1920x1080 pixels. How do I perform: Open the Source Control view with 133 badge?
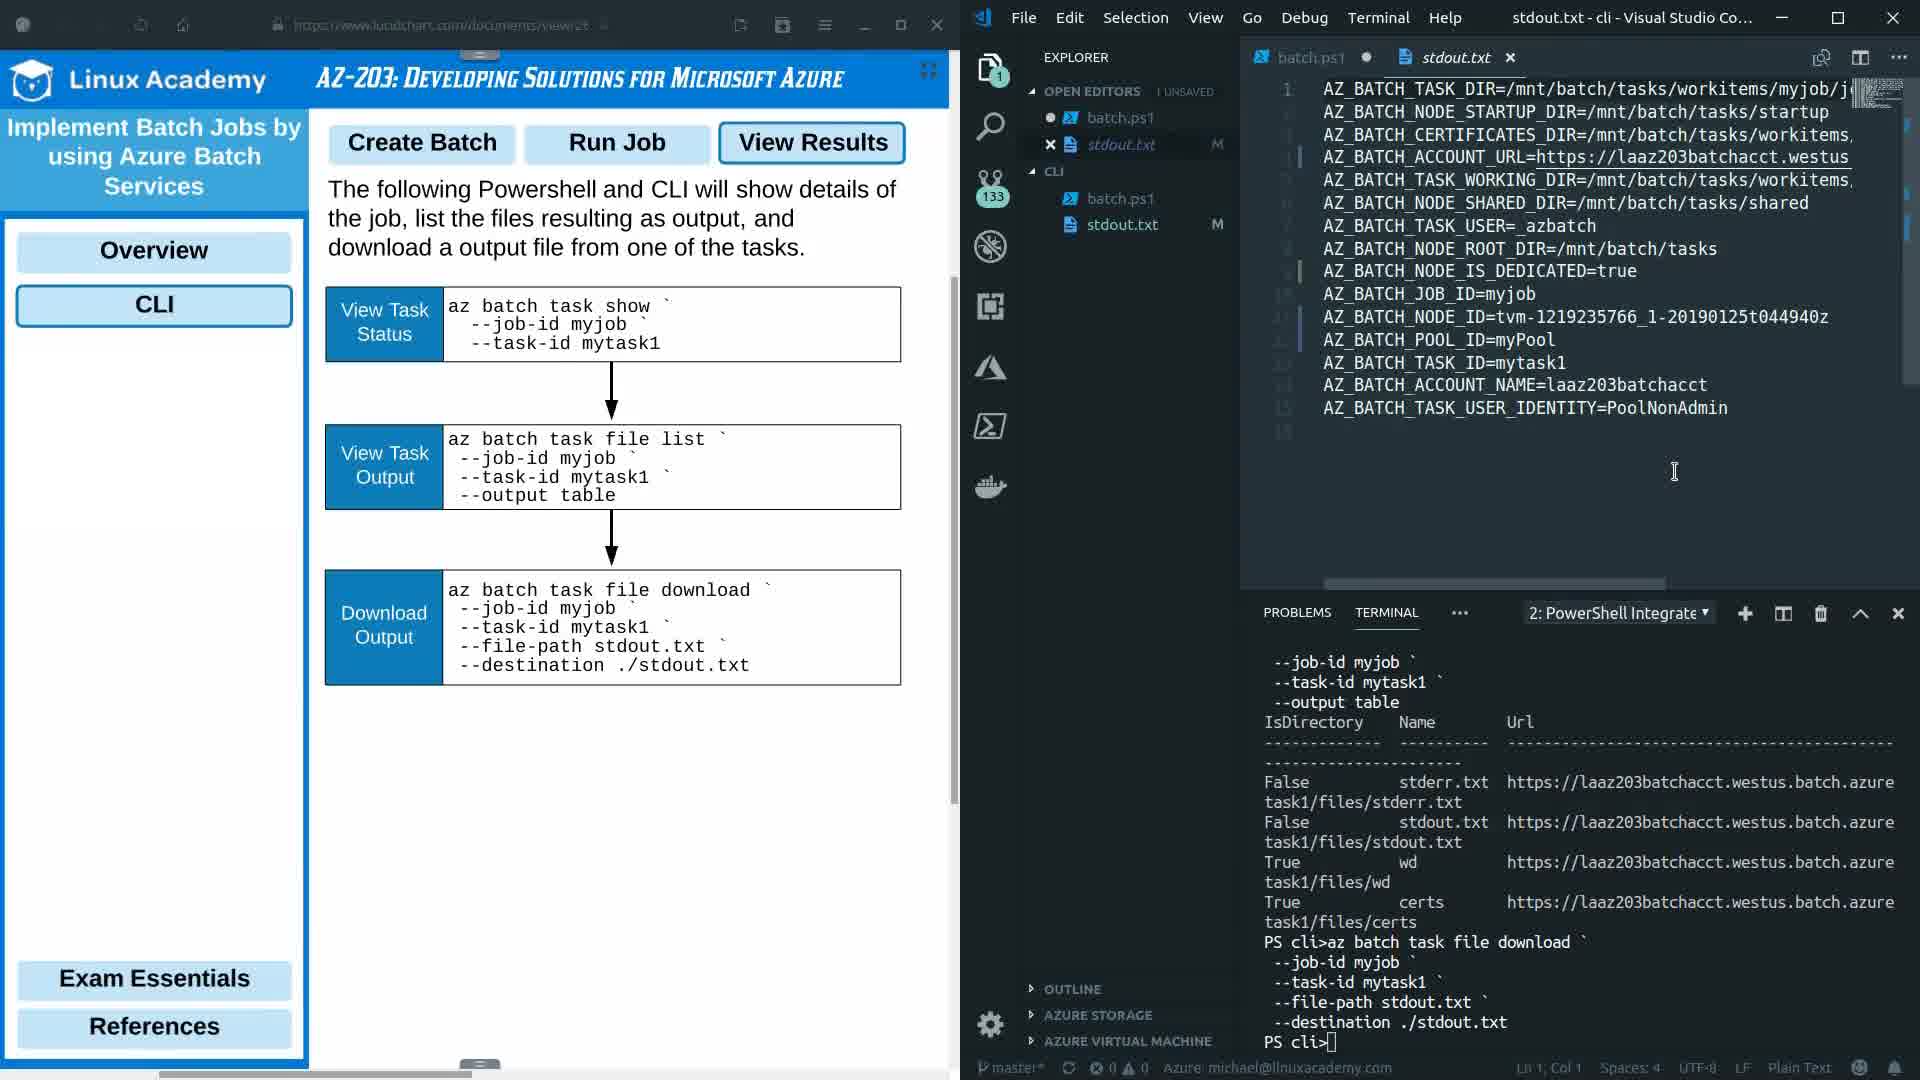990,186
